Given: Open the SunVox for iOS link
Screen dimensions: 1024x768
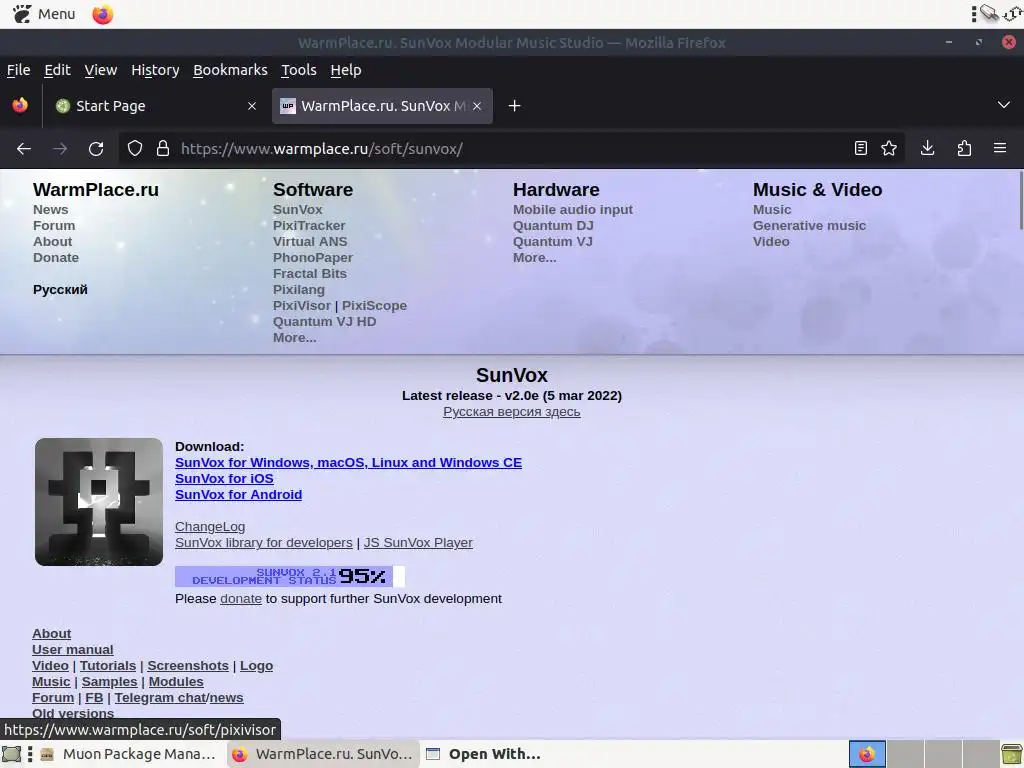Looking at the screenshot, I should coord(224,479).
